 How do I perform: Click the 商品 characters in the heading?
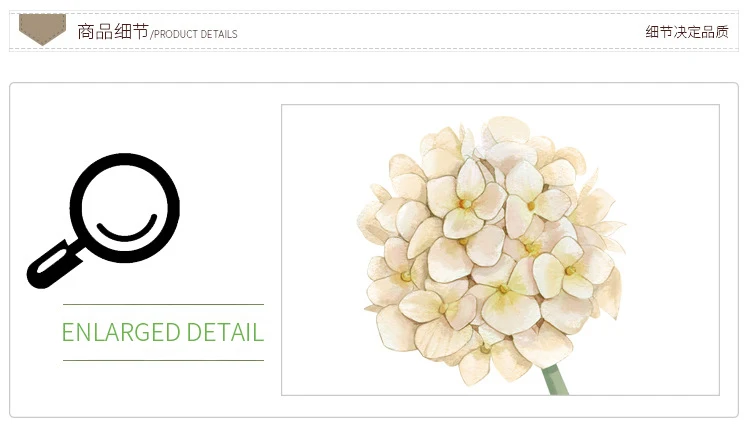tap(95, 32)
